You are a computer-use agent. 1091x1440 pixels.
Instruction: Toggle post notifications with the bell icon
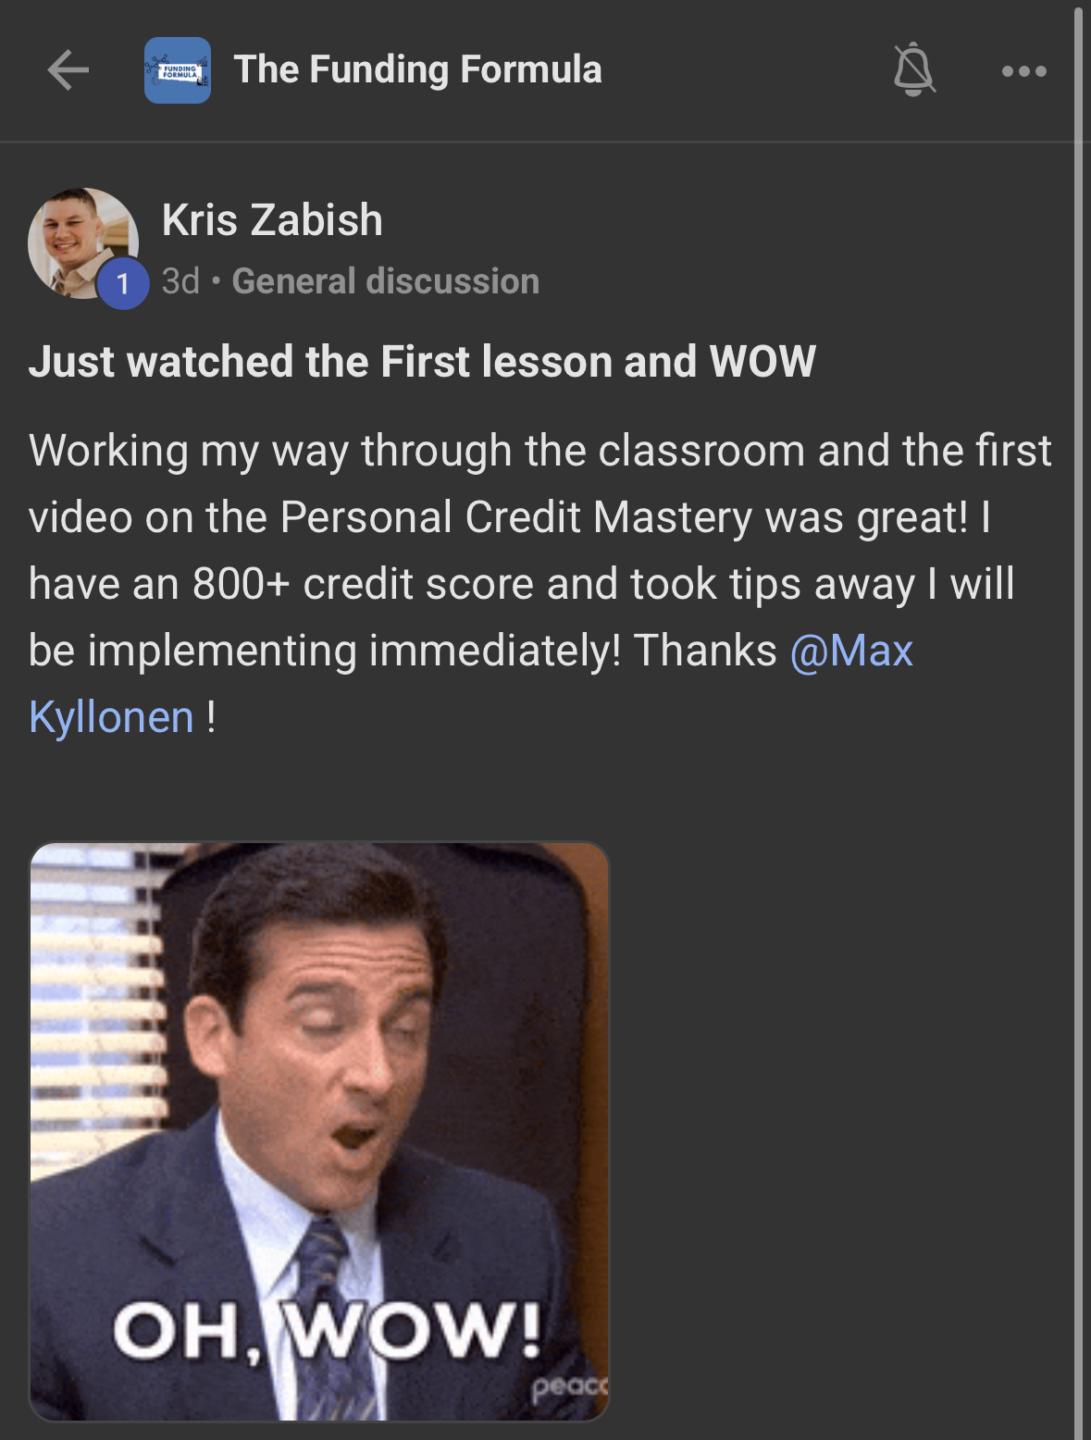(x=913, y=70)
